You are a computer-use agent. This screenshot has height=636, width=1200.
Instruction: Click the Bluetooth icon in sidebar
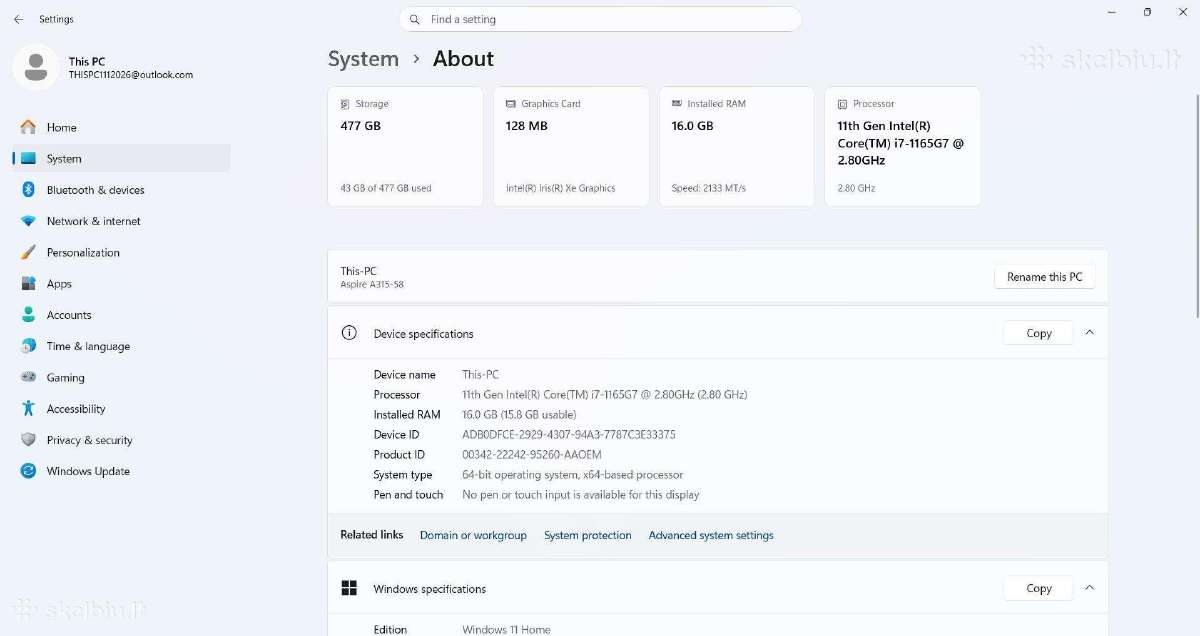click(x=28, y=190)
